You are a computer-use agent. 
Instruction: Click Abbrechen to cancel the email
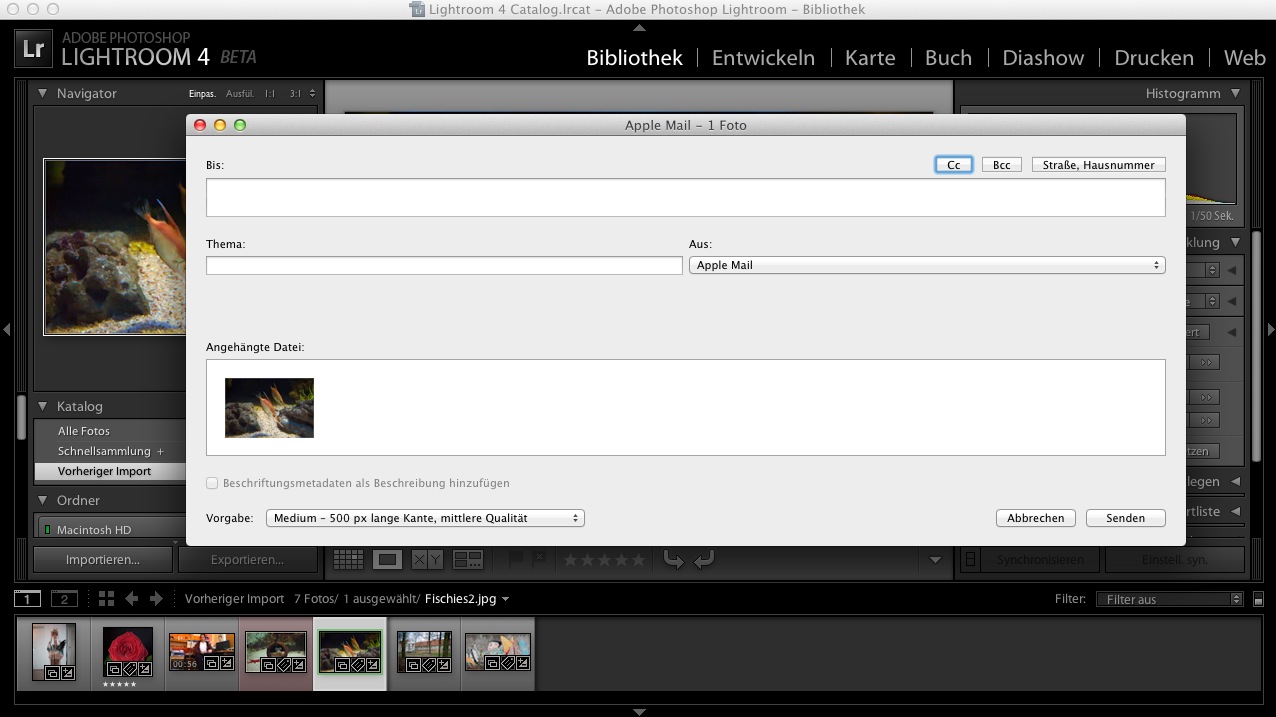pyautogui.click(x=1036, y=518)
